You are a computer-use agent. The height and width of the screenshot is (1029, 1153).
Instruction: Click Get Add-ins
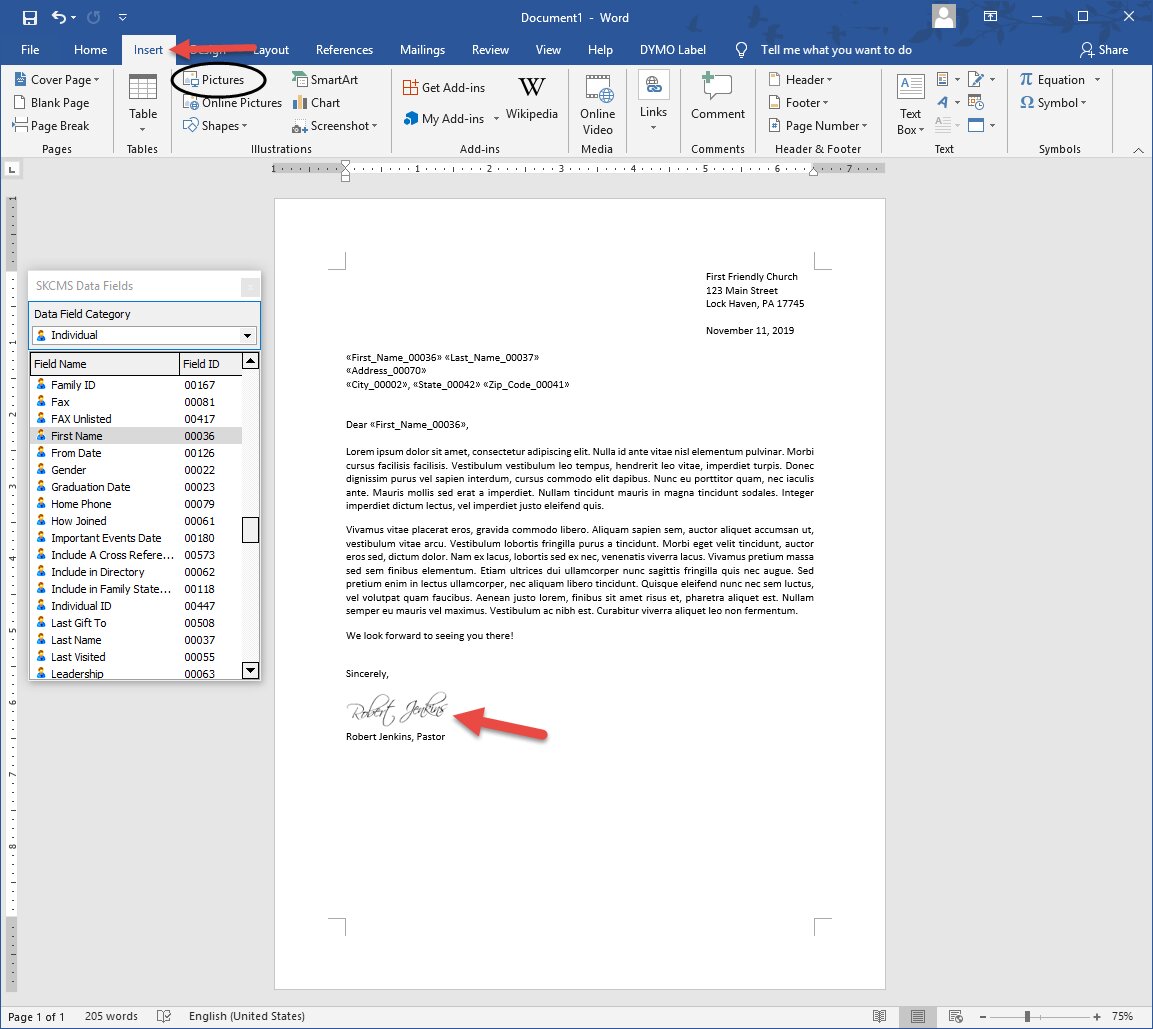444,88
